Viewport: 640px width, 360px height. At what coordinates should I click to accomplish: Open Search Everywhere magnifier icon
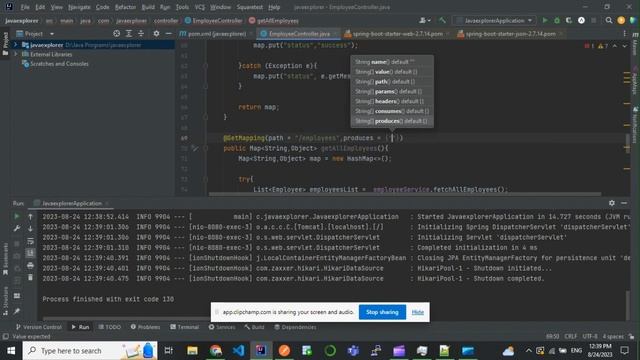pyautogui.click(x=609, y=20)
